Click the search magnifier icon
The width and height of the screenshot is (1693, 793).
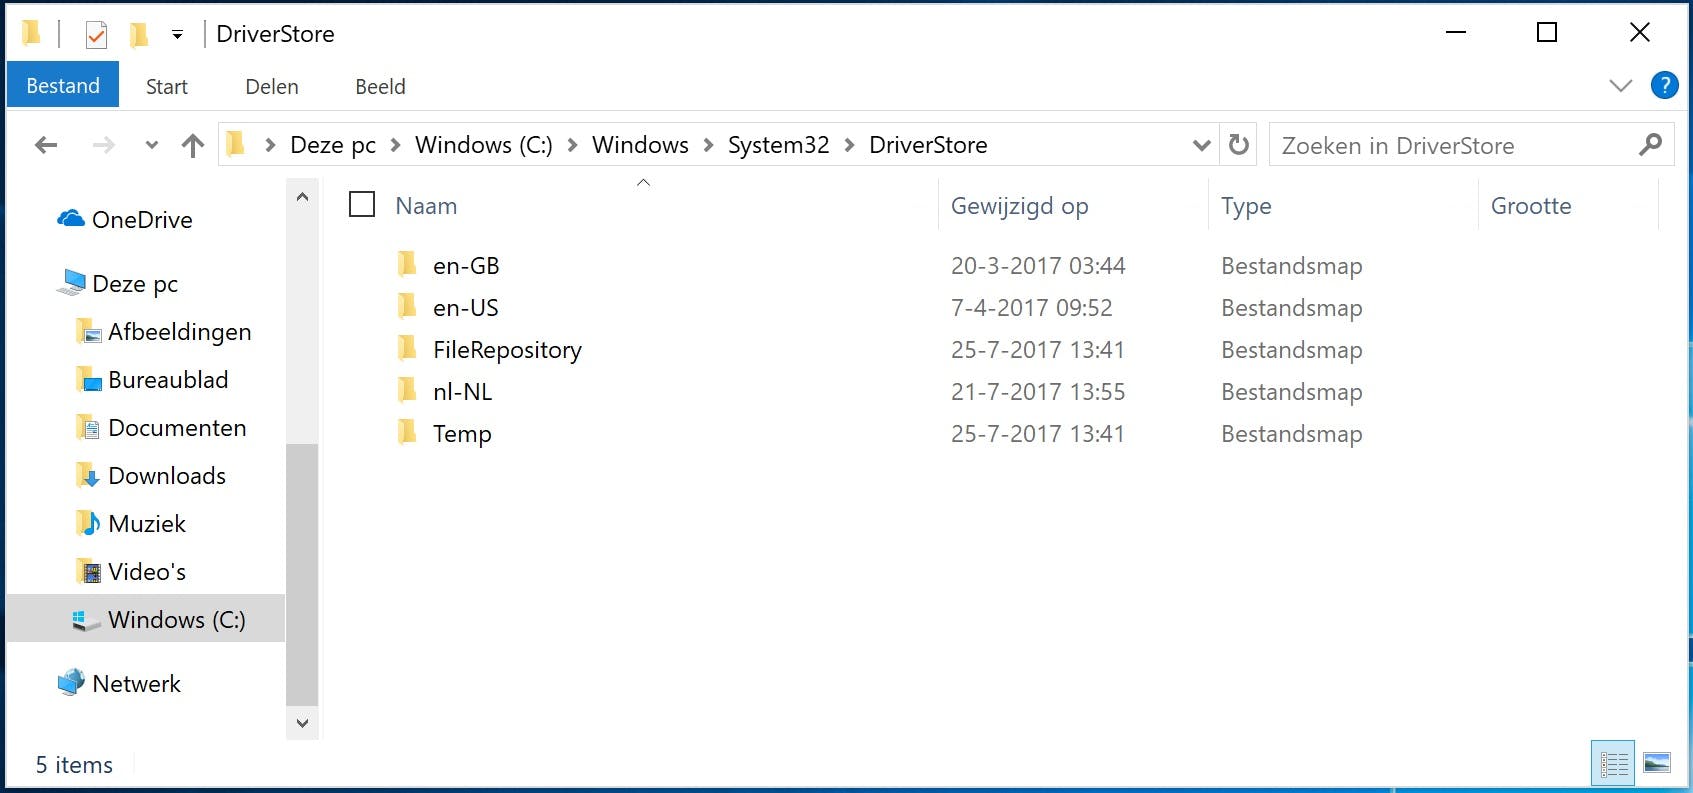click(1650, 145)
